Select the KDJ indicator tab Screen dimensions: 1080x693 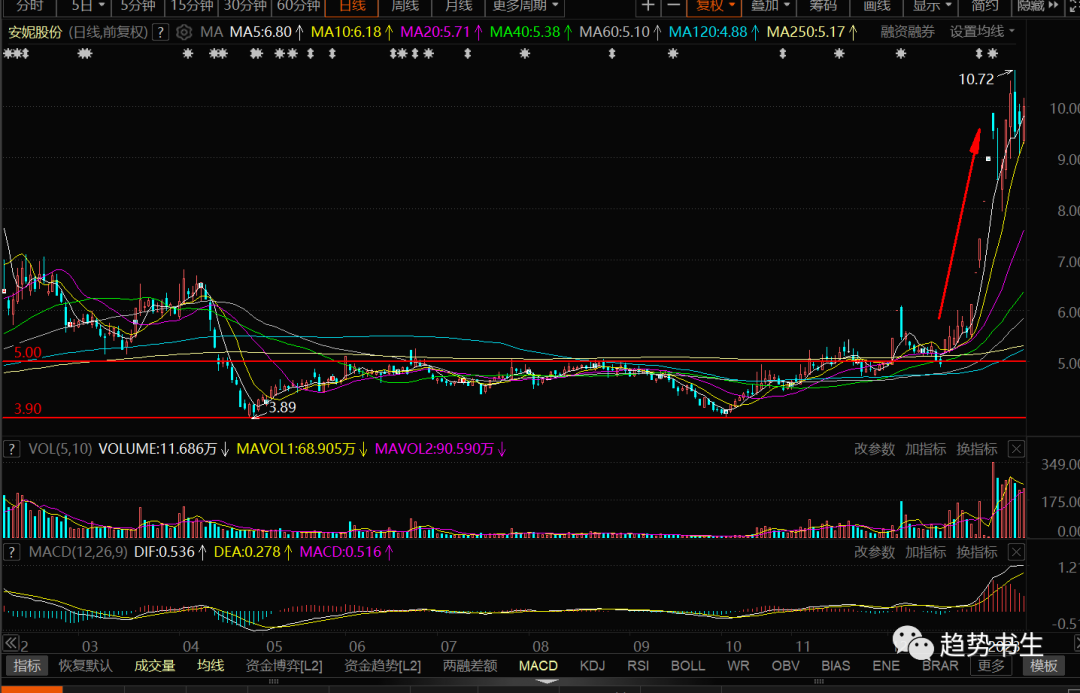click(x=593, y=666)
